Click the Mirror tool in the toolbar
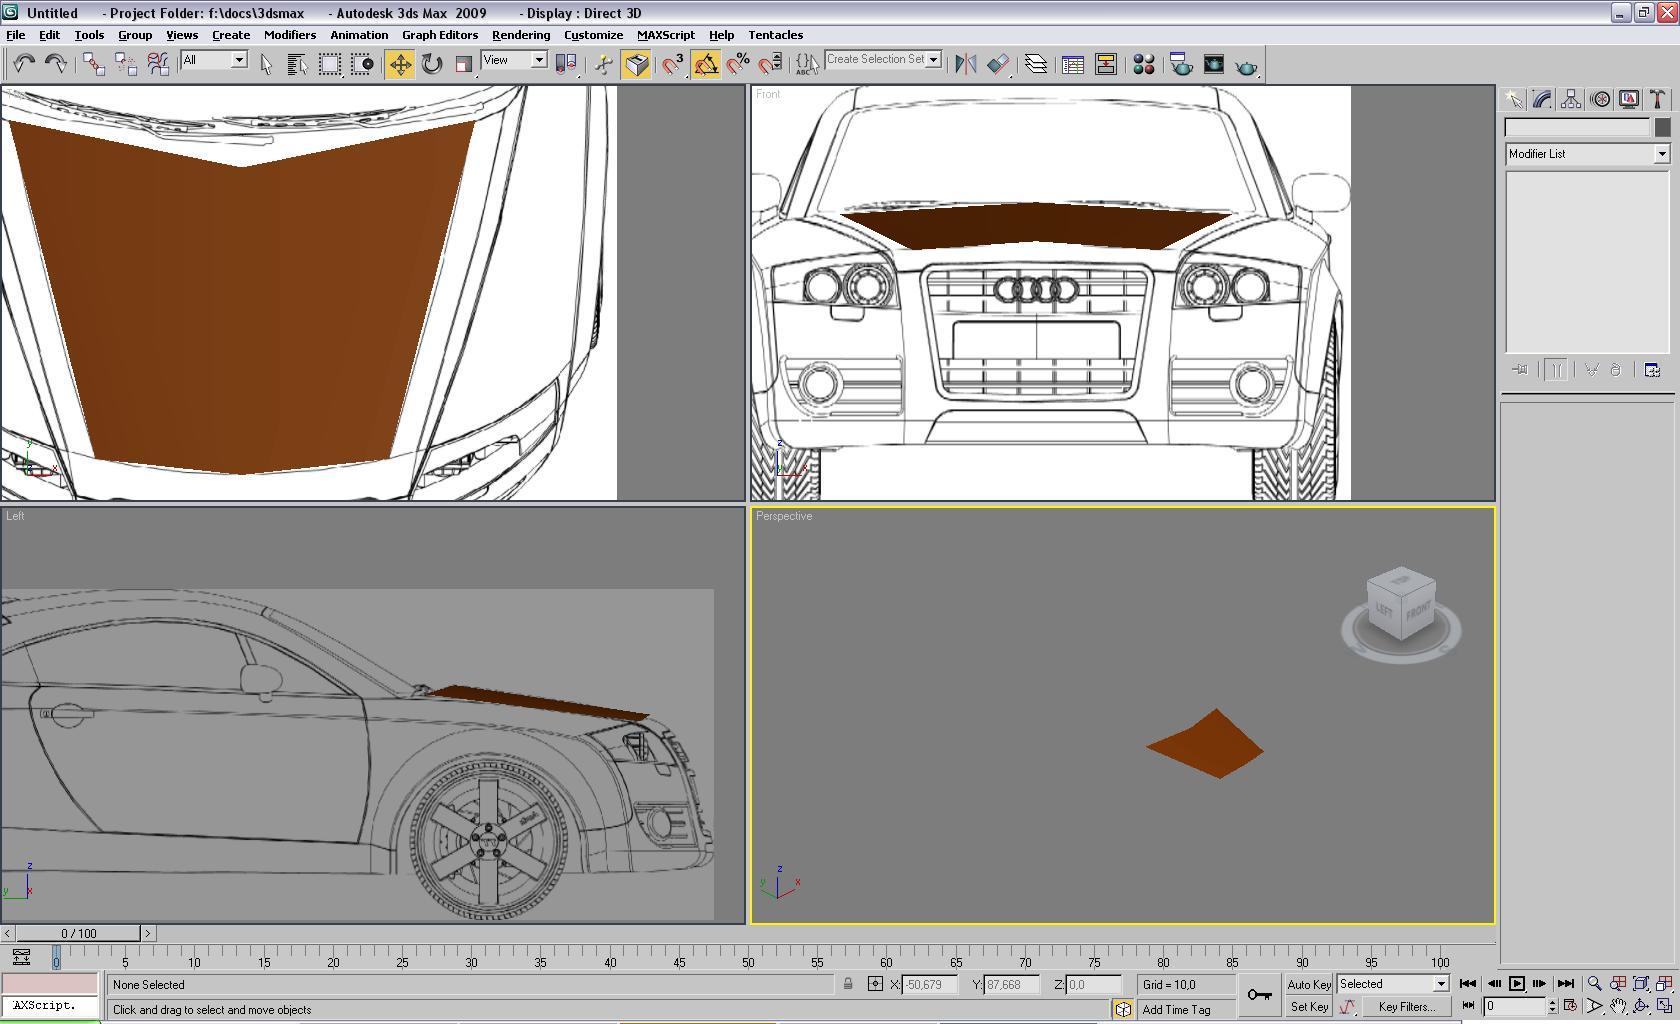Screen dimensions: 1680x1024 (x=965, y=64)
